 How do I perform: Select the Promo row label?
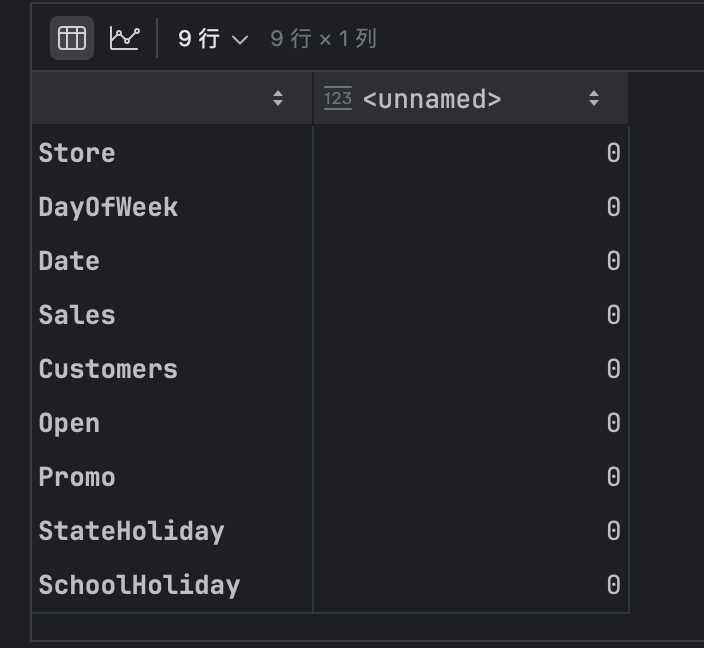[77, 477]
